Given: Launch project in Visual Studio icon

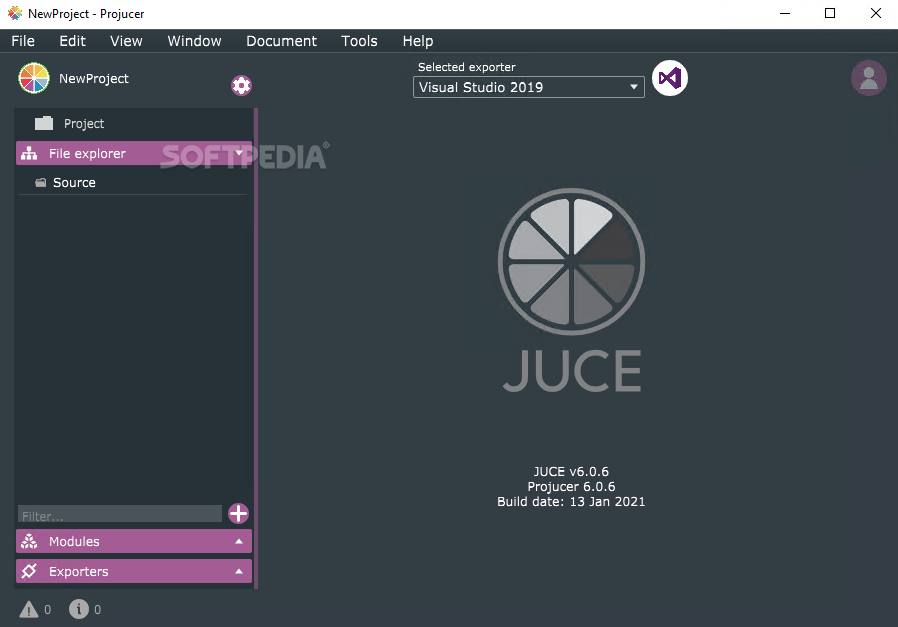Looking at the screenshot, I should click(669, 78).
